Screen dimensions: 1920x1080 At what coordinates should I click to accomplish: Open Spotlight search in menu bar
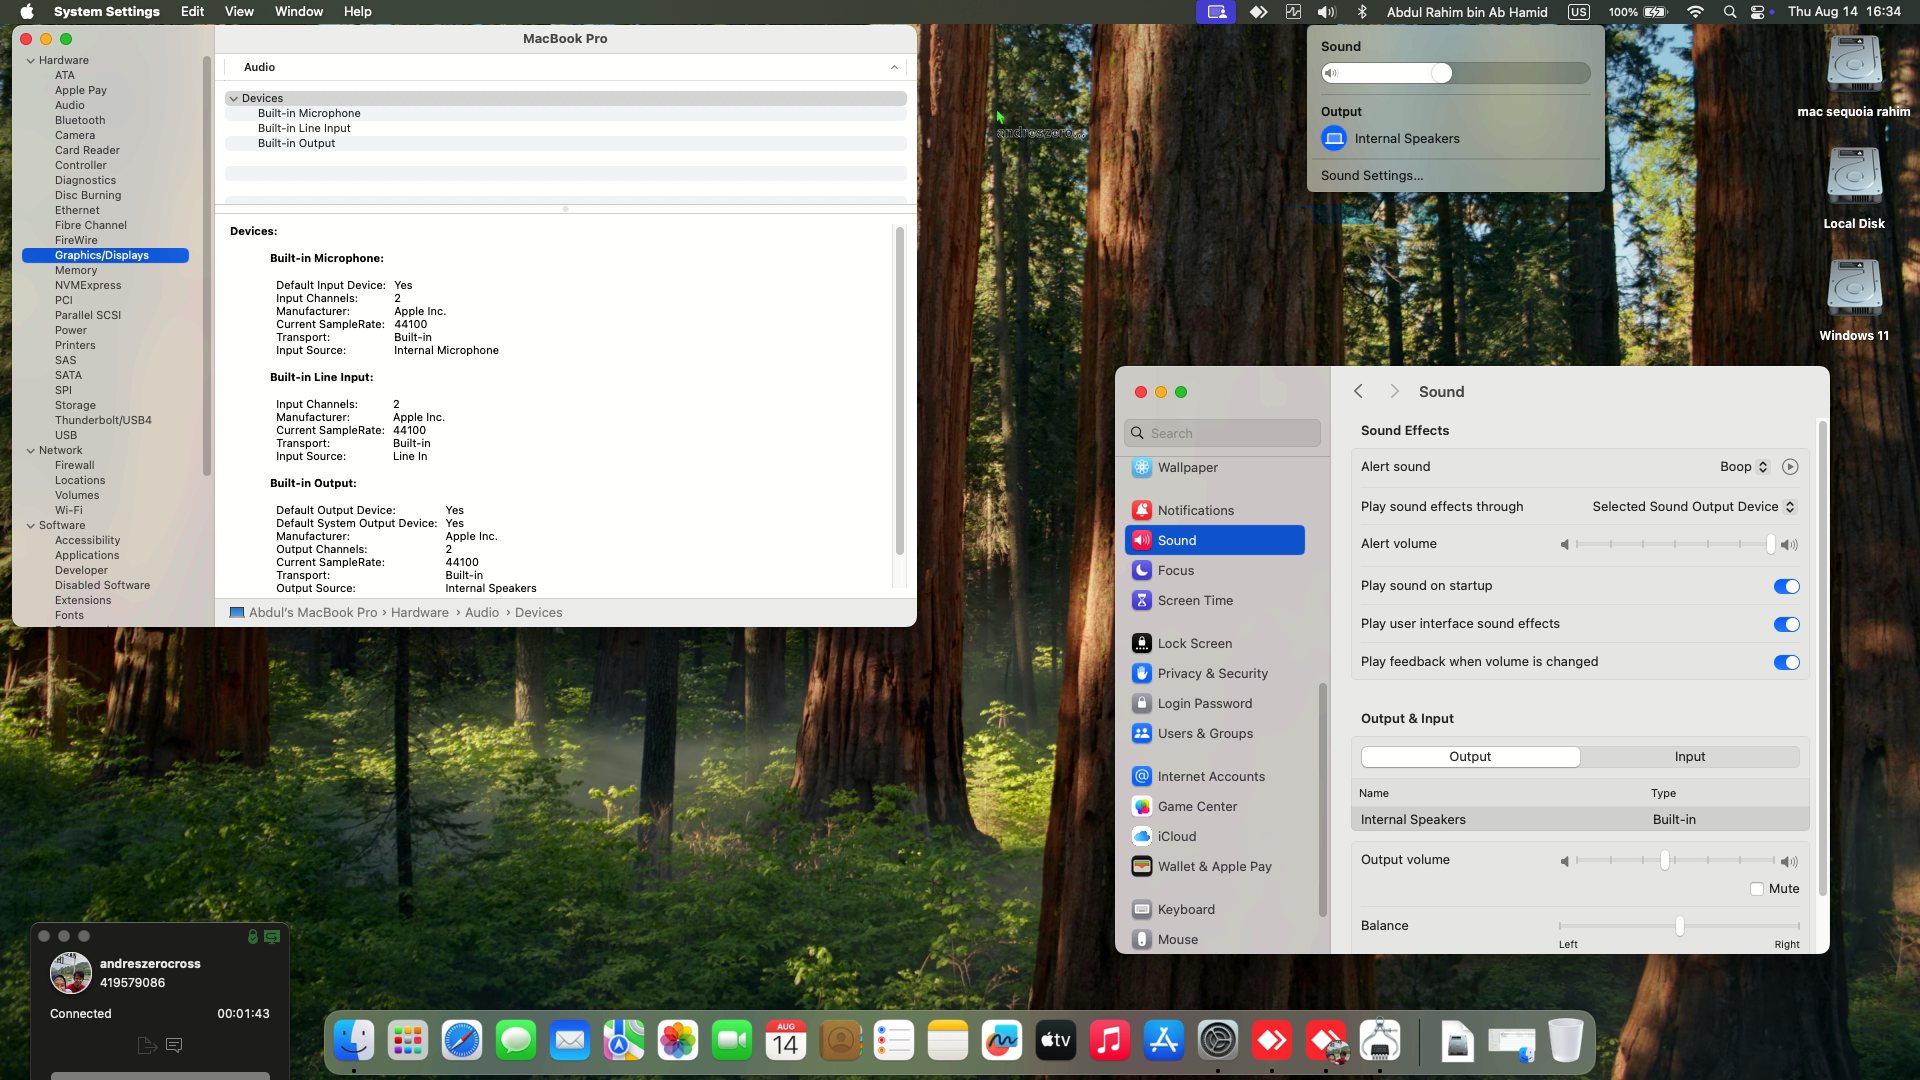click(x=1730, y=12)
